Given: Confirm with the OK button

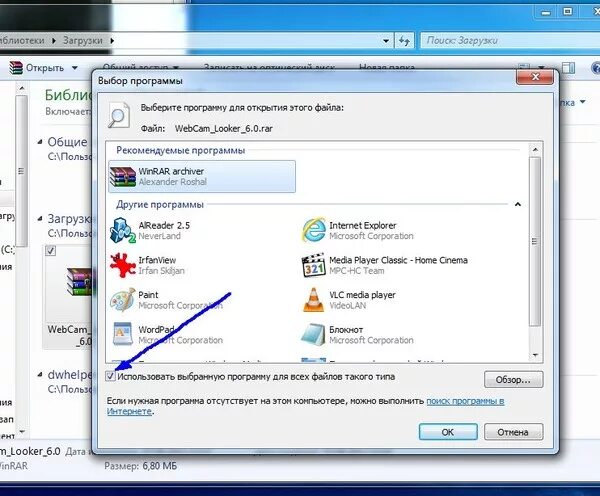Looking at the screenshot, I should tap(448, 432).
